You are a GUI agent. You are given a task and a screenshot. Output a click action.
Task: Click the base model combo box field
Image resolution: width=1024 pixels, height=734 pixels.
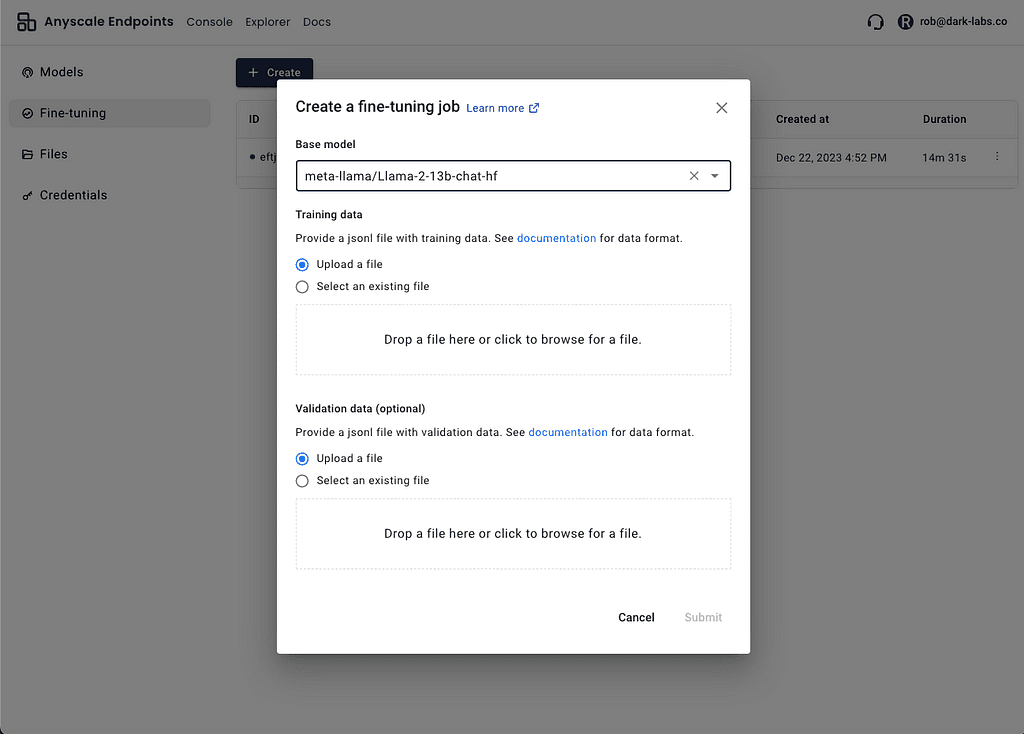click(x=513, y=176)
